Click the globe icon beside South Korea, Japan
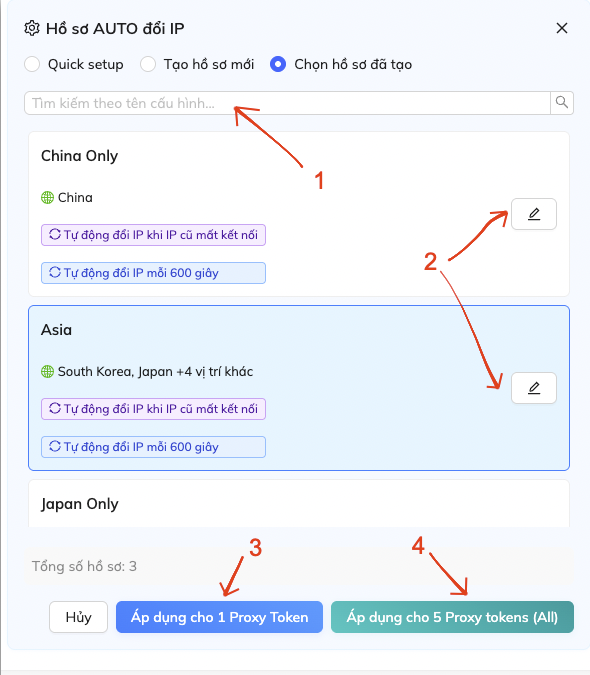The width and height of the screenshot is (590, 675). (x=47, y=372)
